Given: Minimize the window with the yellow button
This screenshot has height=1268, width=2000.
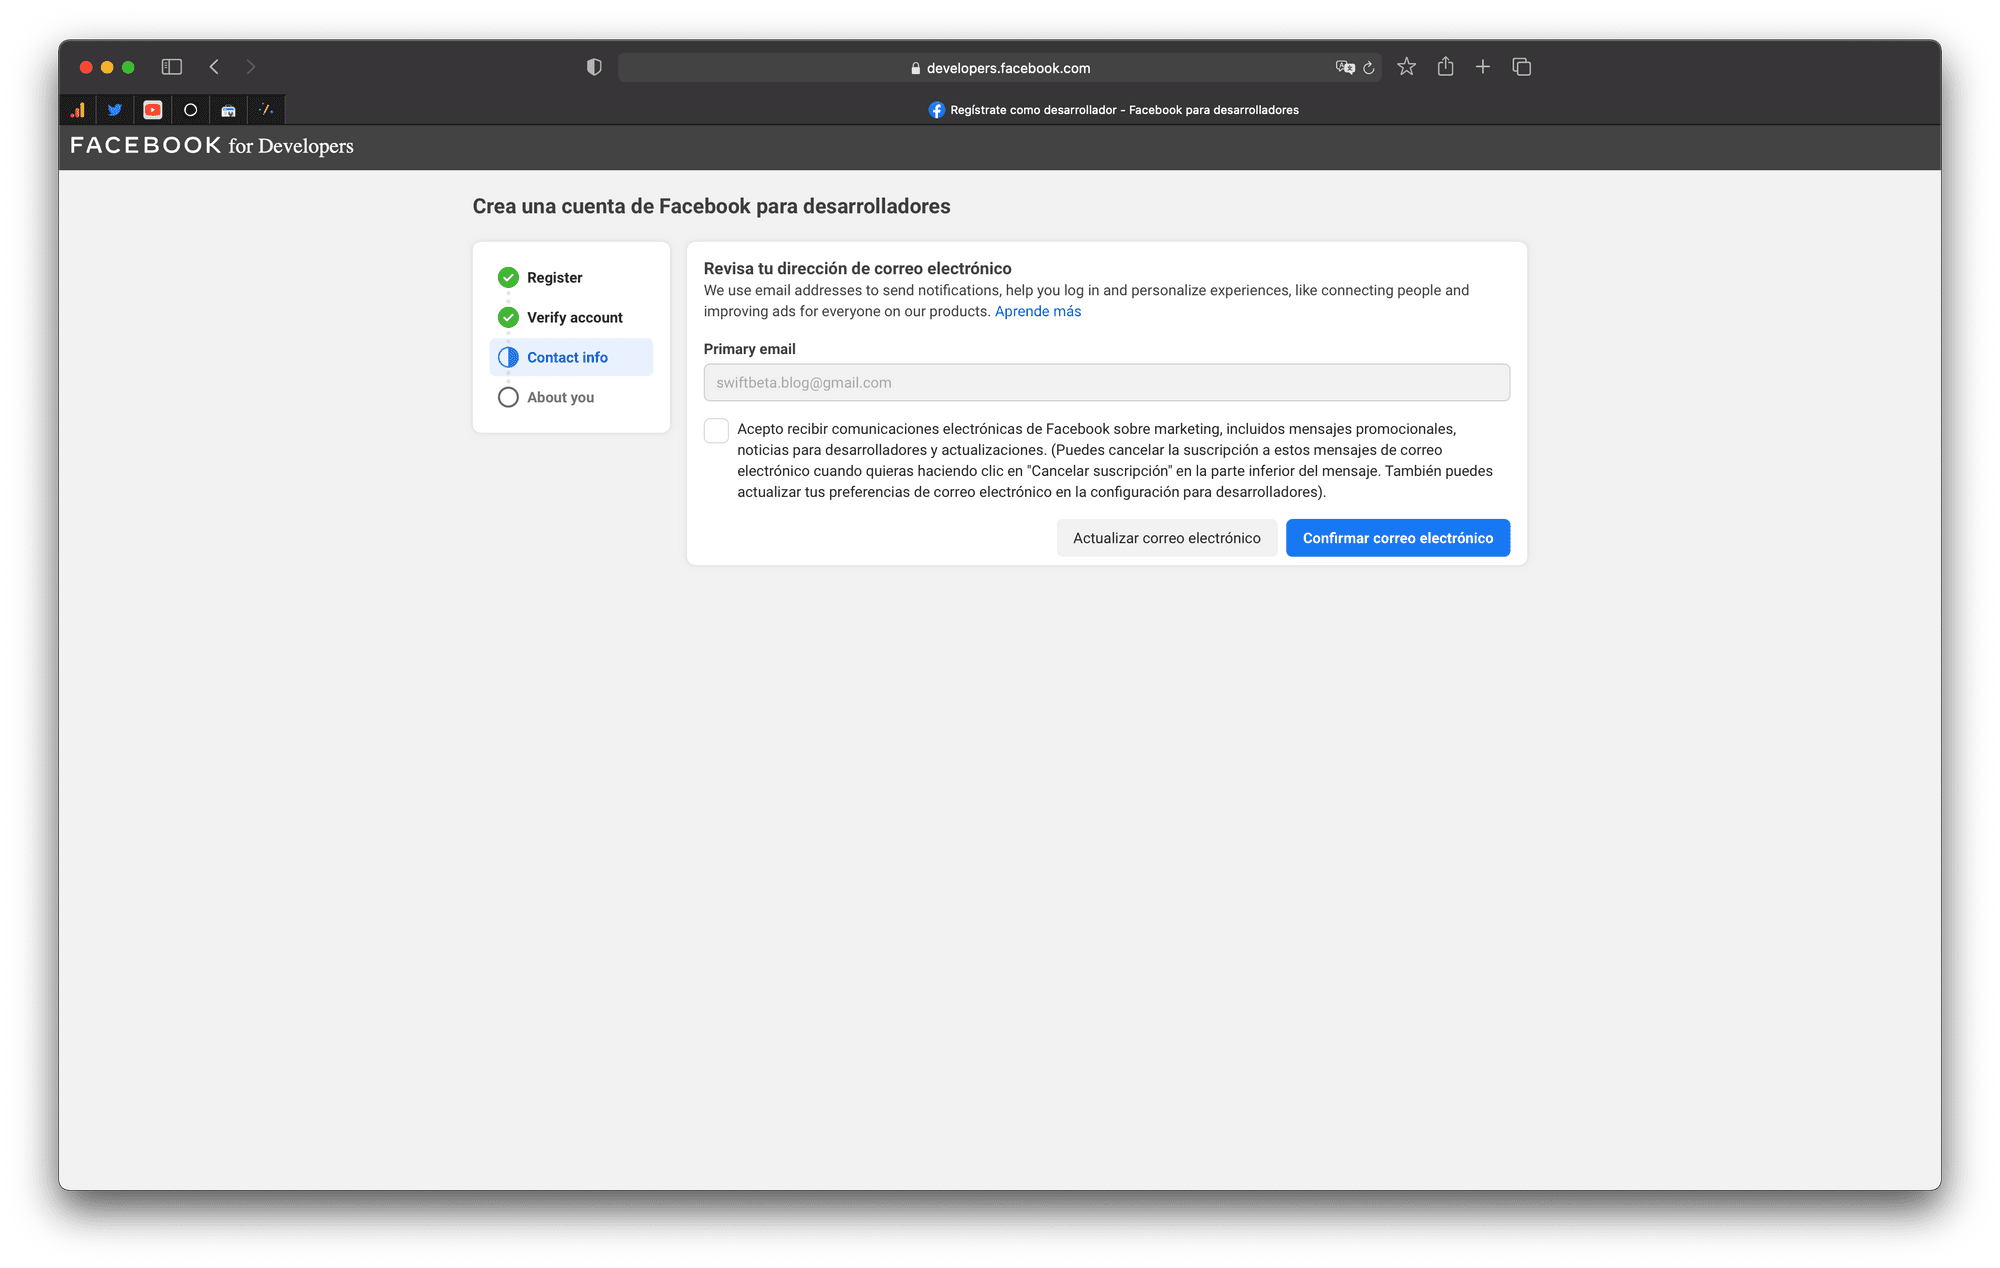Looking at the screenshot, I should (107, 67).
